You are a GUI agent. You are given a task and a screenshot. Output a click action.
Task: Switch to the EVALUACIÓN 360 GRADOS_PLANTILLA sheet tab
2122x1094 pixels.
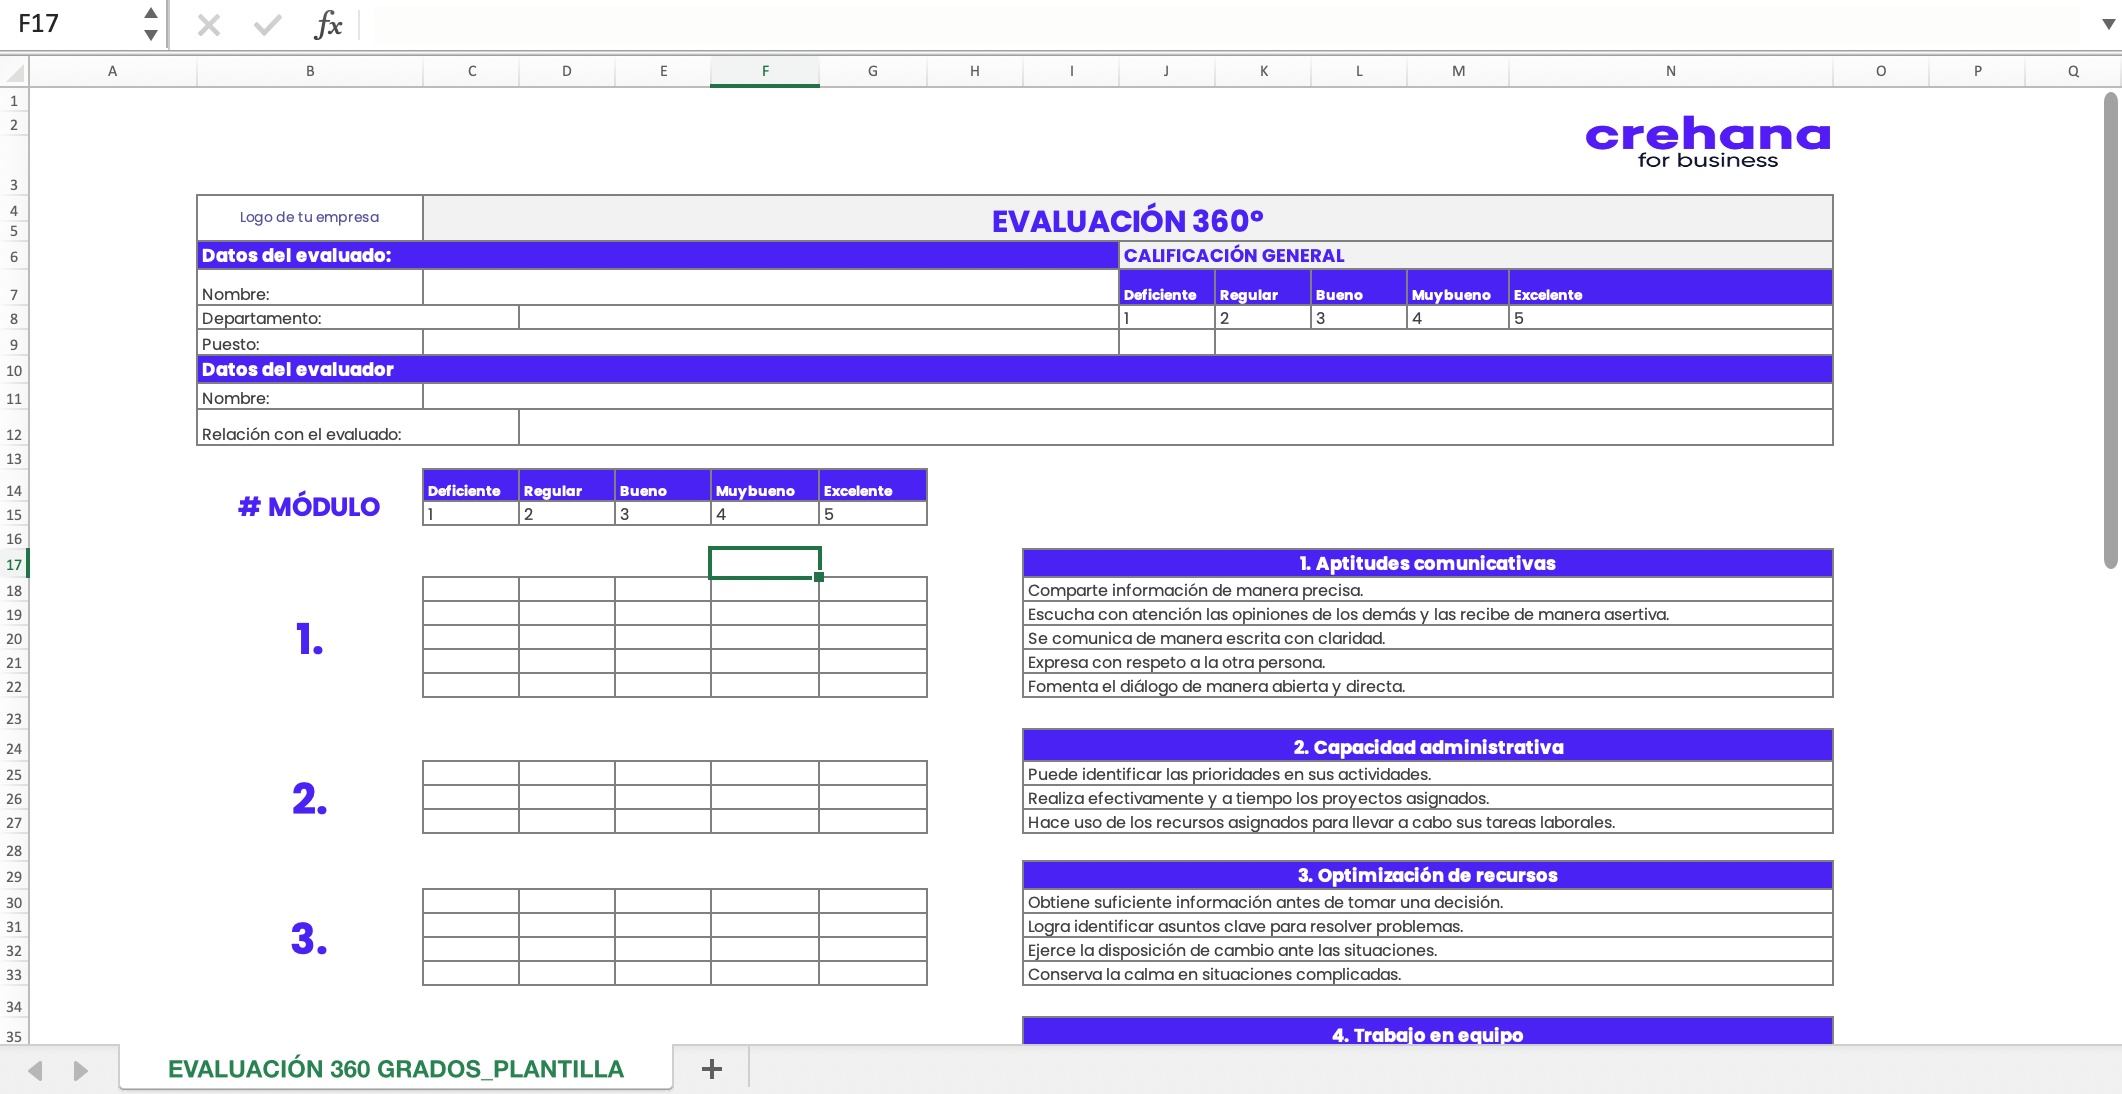[x=396, y=1069]
